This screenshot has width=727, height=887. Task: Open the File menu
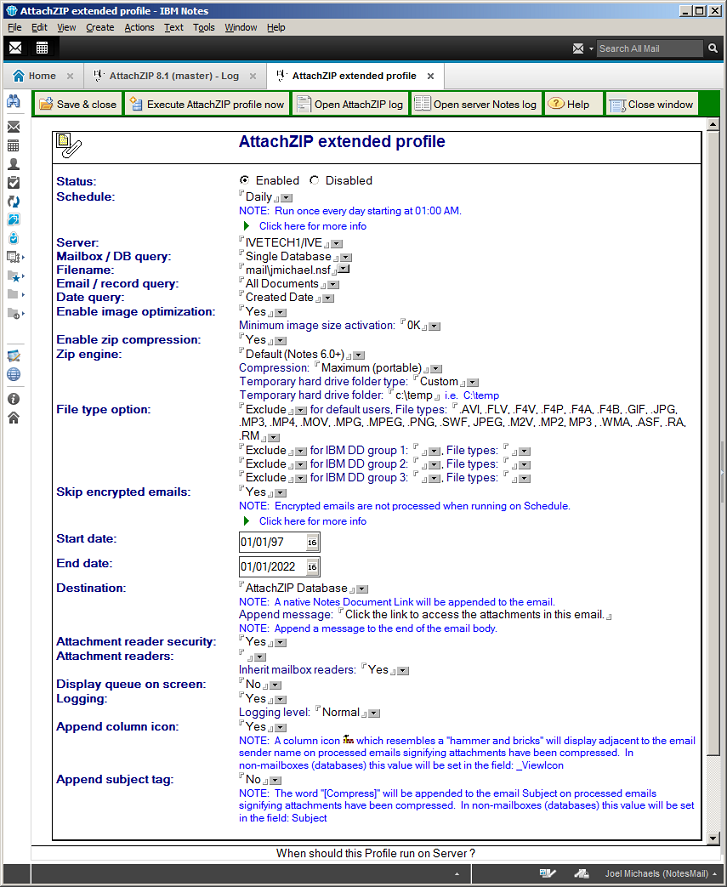tap(15, 27)
